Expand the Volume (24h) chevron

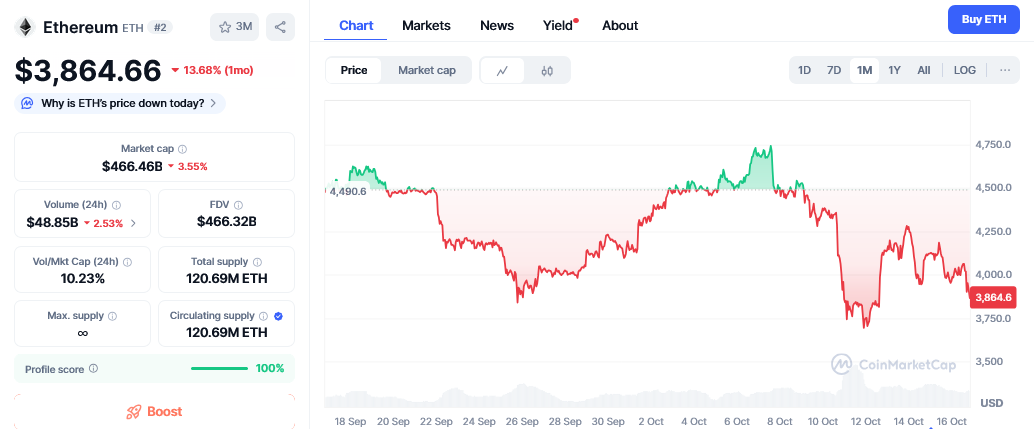[134, 223]
